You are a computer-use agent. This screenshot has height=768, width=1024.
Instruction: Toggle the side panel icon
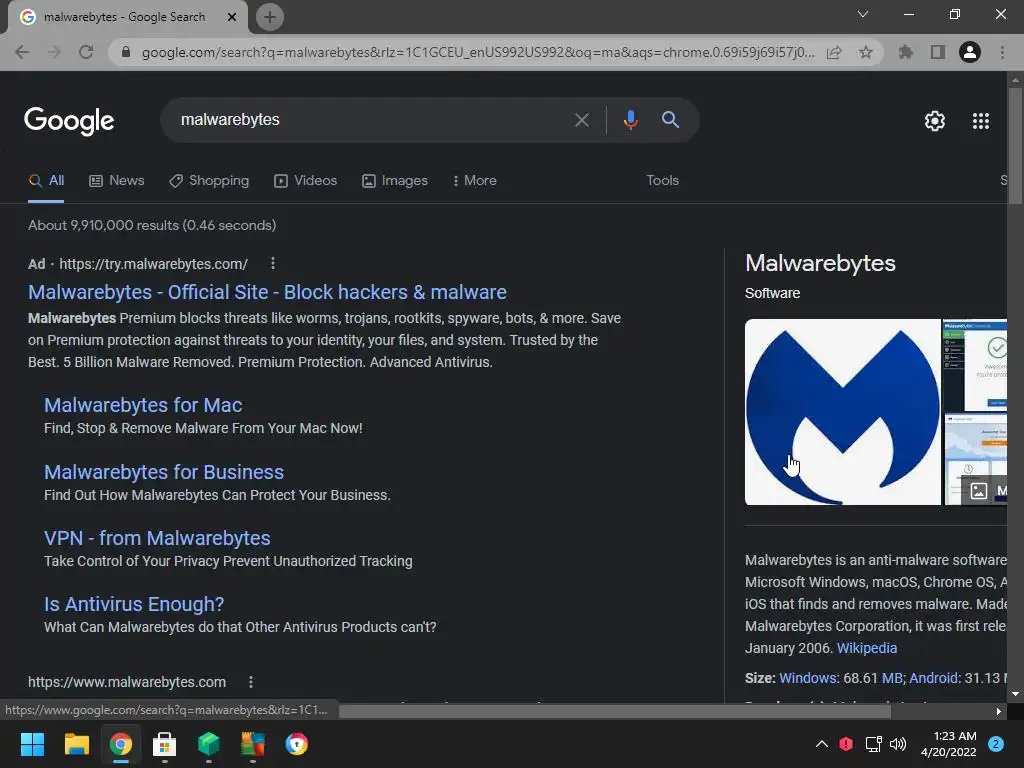(938, 52)
